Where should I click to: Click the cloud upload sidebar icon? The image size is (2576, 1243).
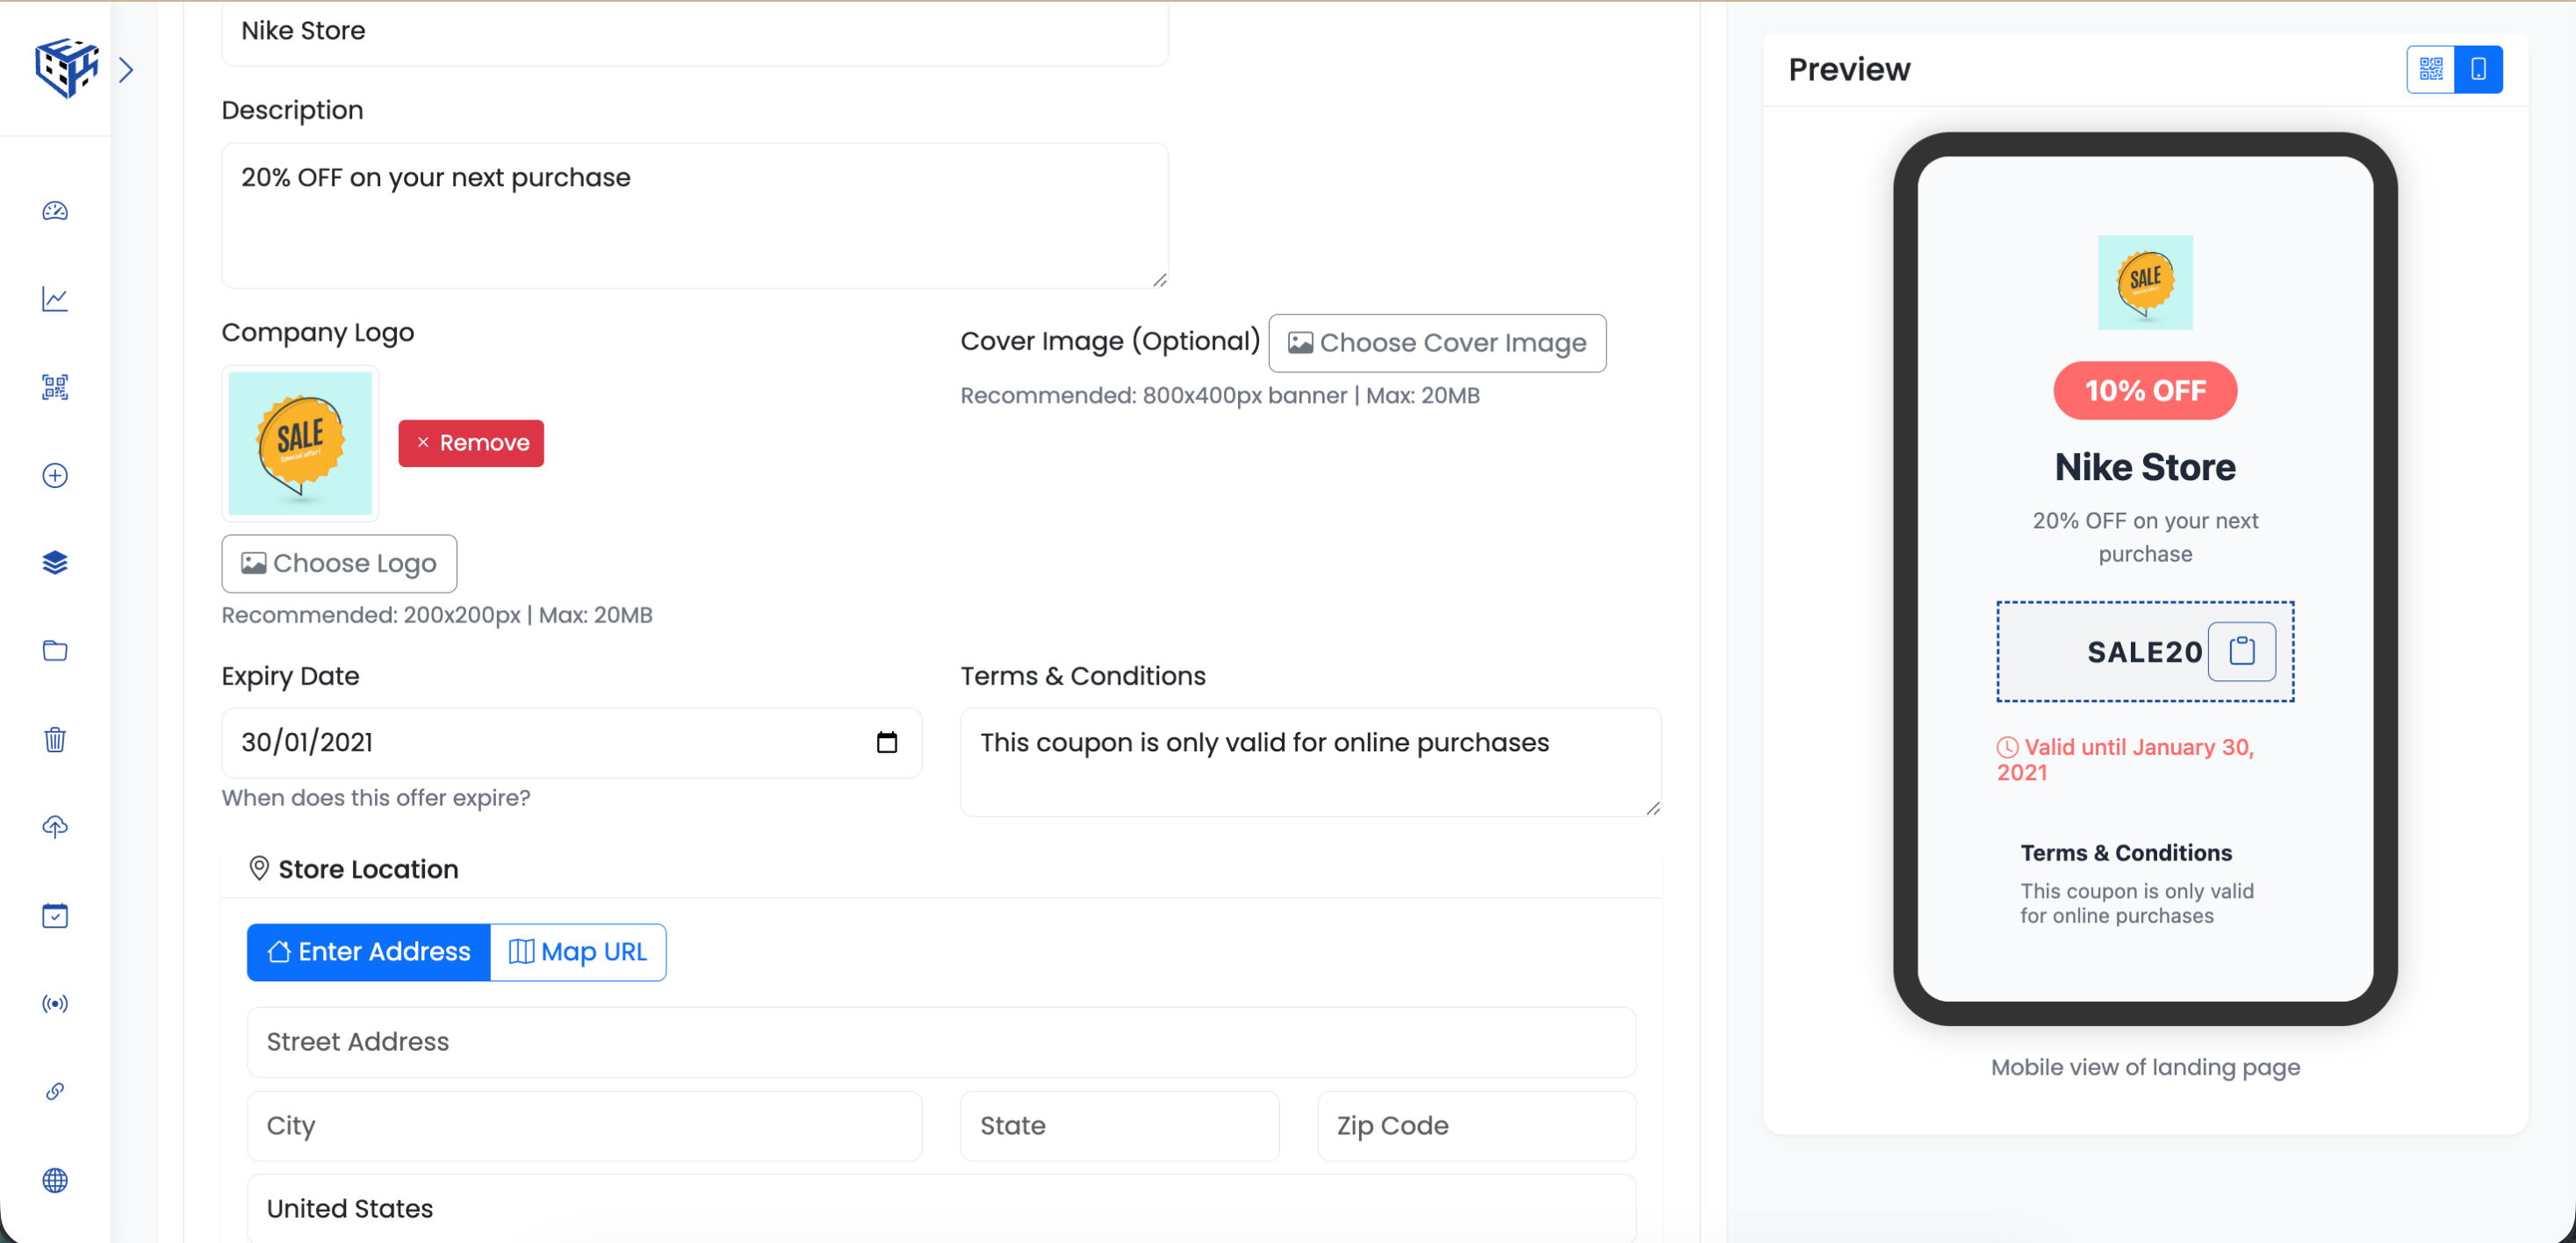point(54,827)
